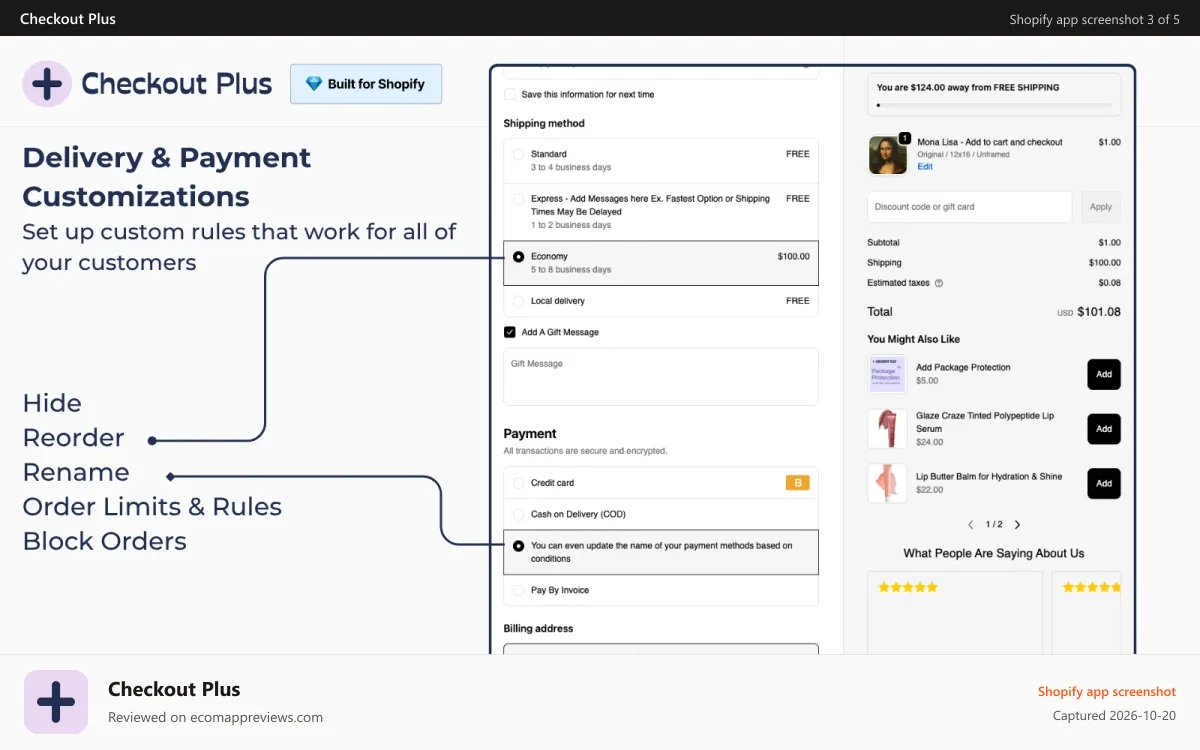Click Delivery & Payment Customizations headline
1200x750 pixels.
point(167,177)
